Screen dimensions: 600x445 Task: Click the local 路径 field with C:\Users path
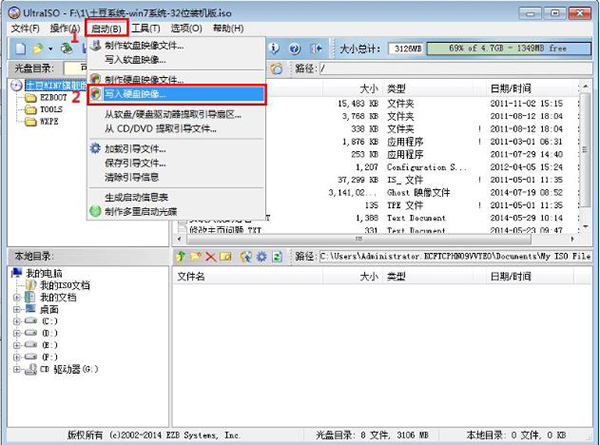point(455,256)
